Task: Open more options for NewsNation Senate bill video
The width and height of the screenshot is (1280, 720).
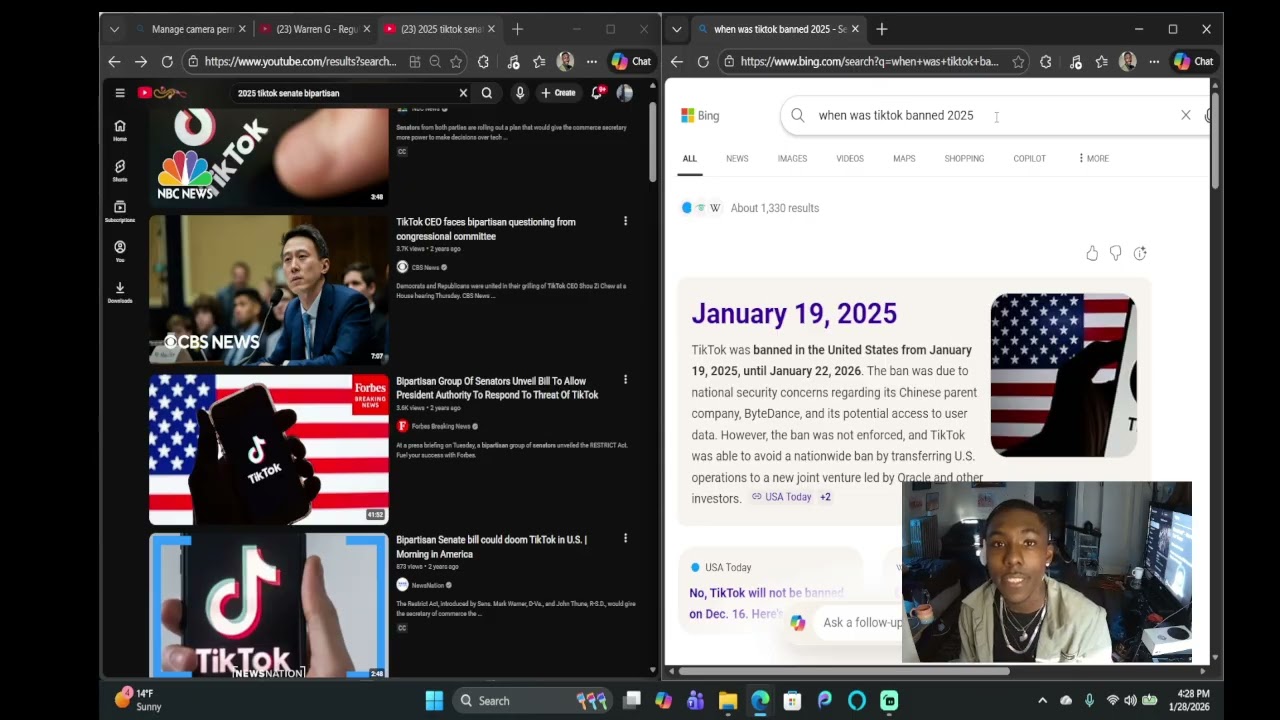Action: (x=625, y=538)
